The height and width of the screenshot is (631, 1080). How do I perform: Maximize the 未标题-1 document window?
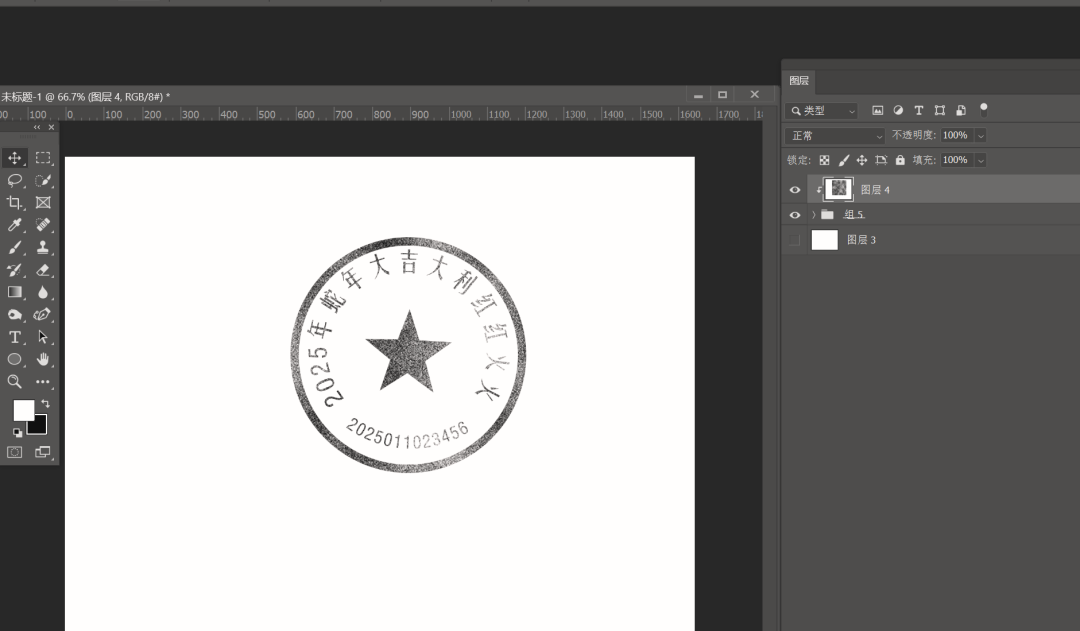click(723, 94)
